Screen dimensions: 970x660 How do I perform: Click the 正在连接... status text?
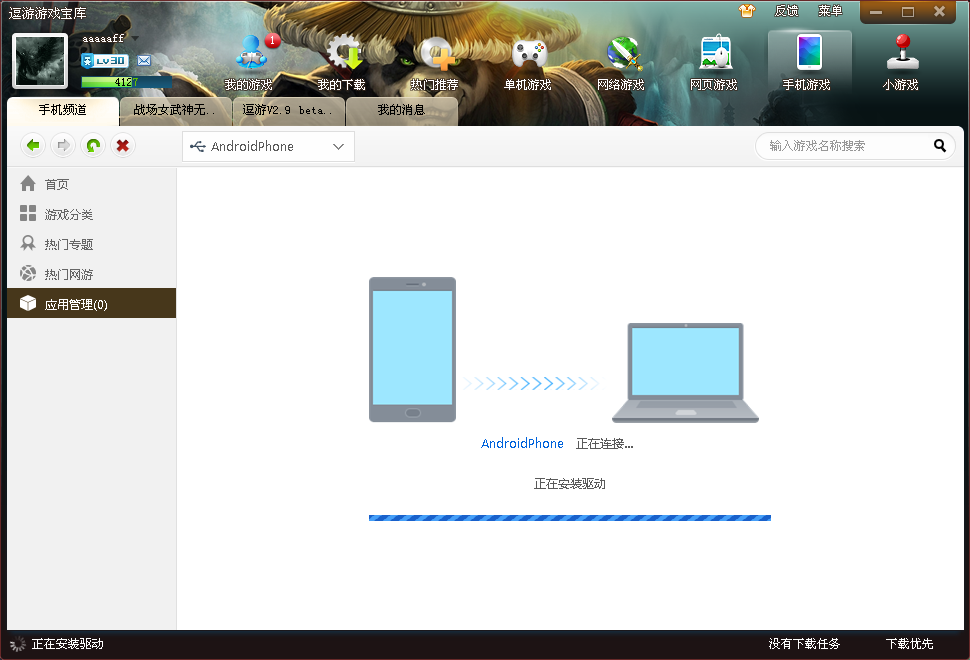(604, 444)
